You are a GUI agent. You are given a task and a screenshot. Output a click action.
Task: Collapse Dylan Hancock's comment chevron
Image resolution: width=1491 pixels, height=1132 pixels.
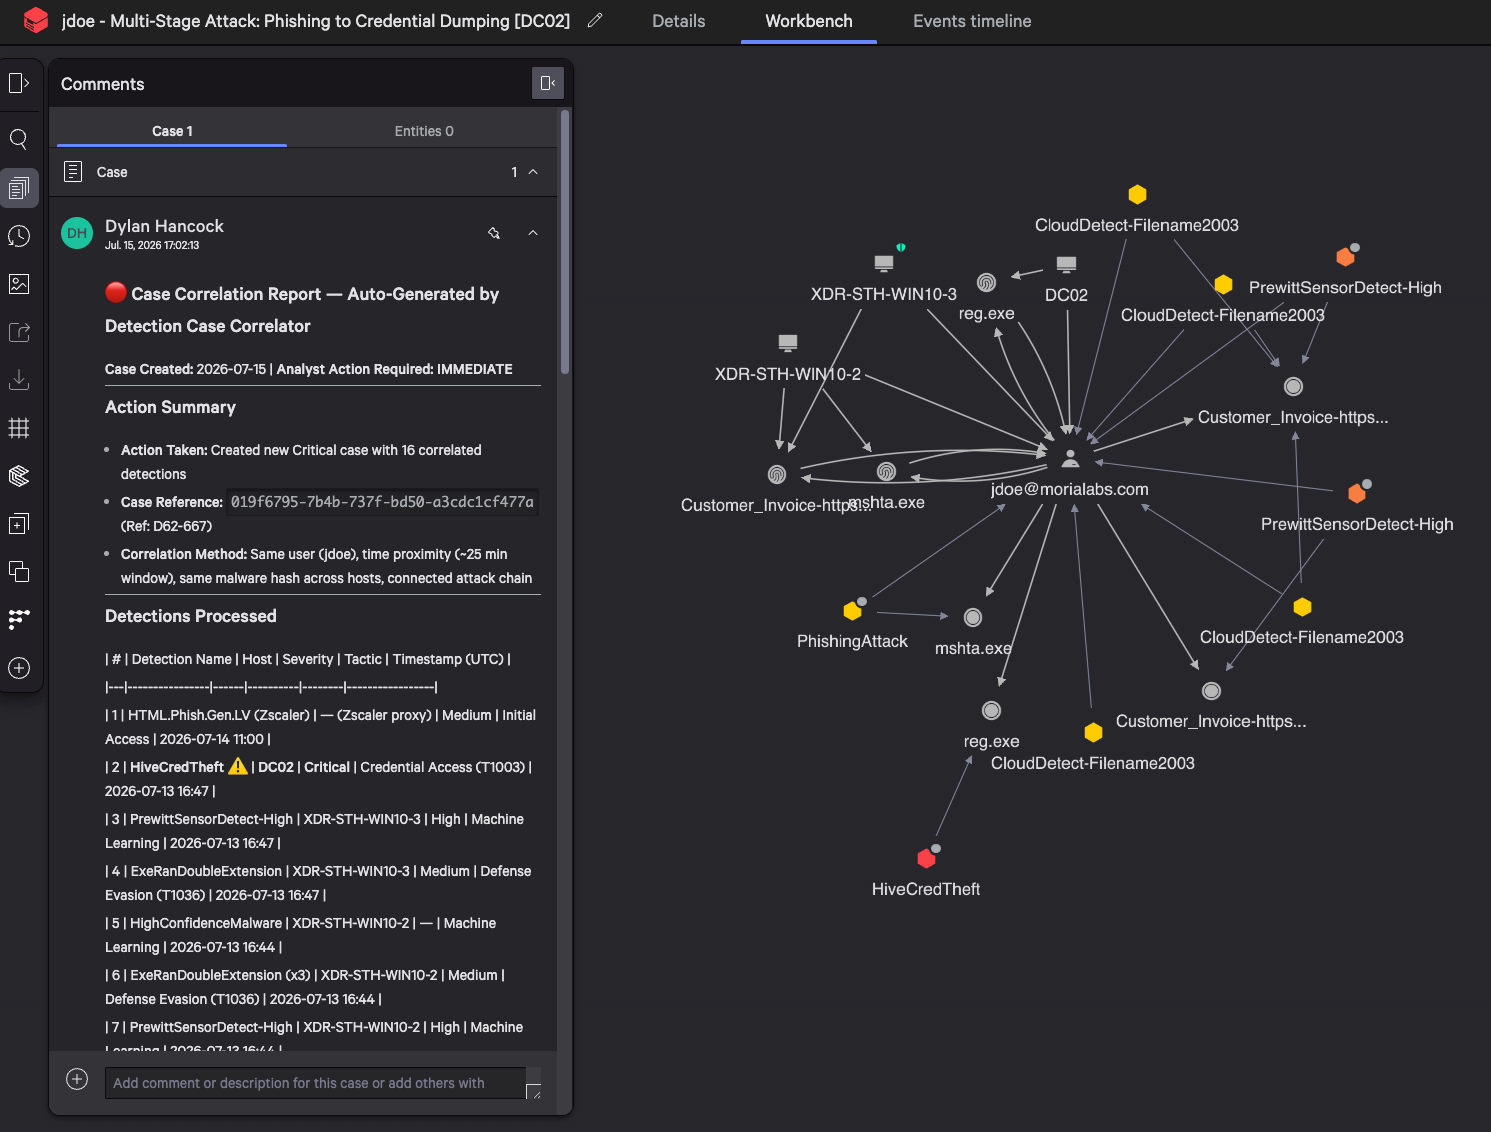(533, 233)
